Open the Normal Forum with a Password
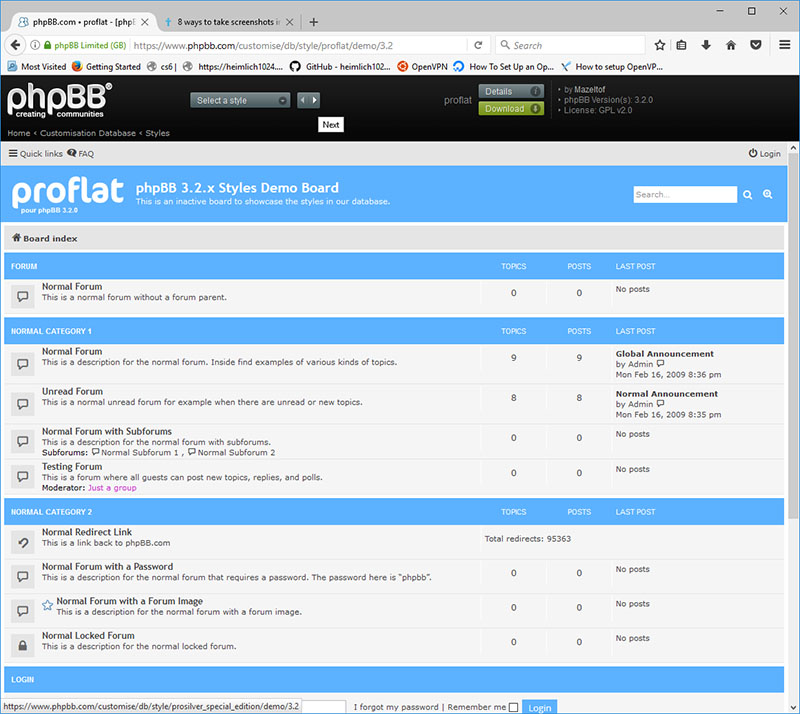 [107, 566]
